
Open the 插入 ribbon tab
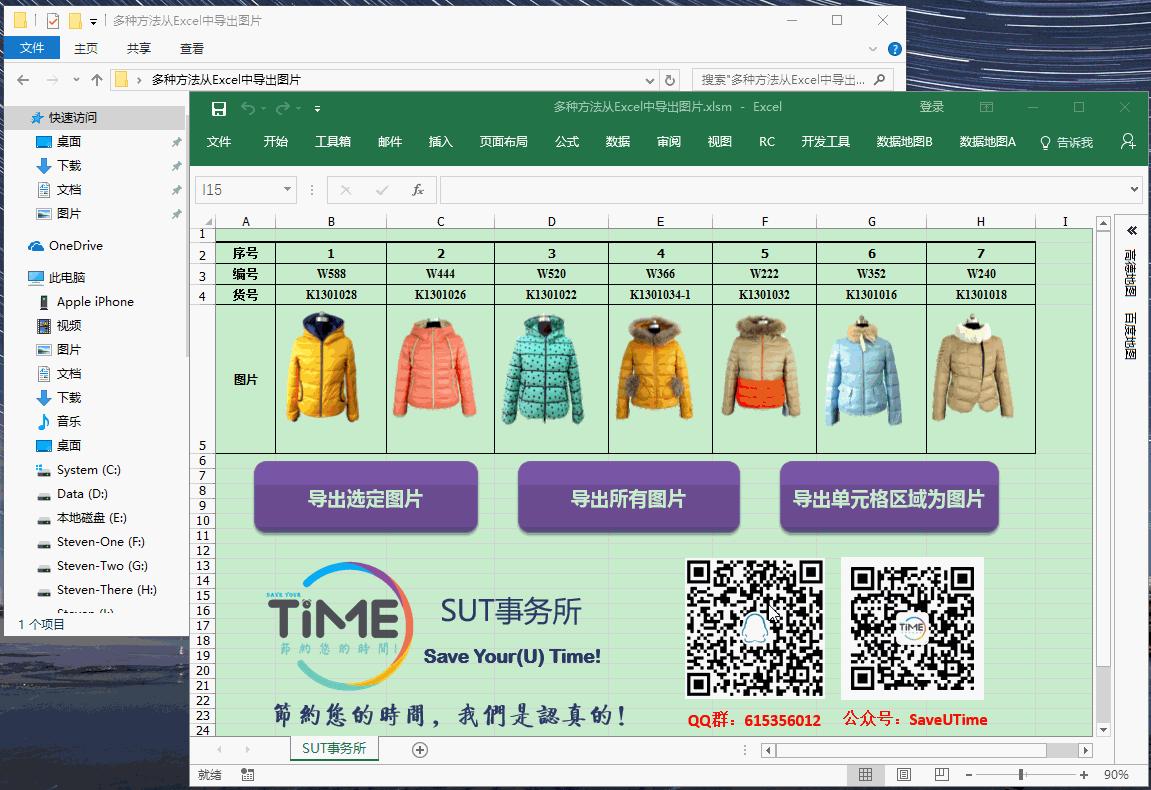440,142
